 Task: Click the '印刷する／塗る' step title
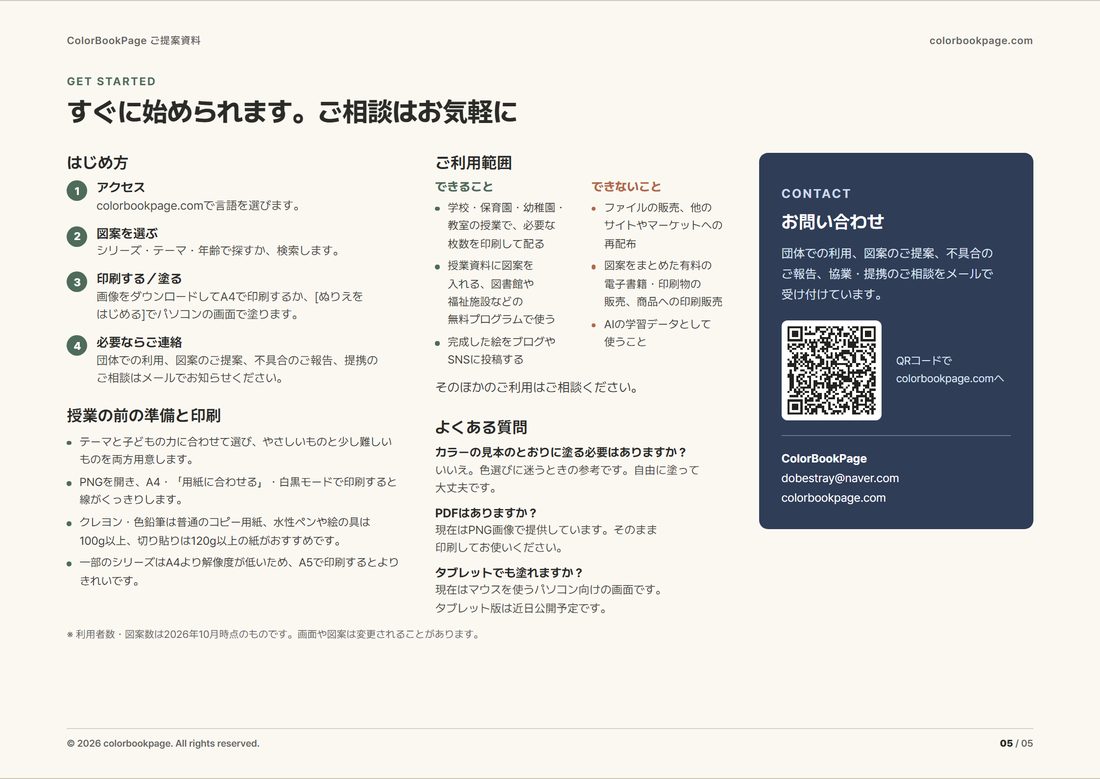coord(139,279)
